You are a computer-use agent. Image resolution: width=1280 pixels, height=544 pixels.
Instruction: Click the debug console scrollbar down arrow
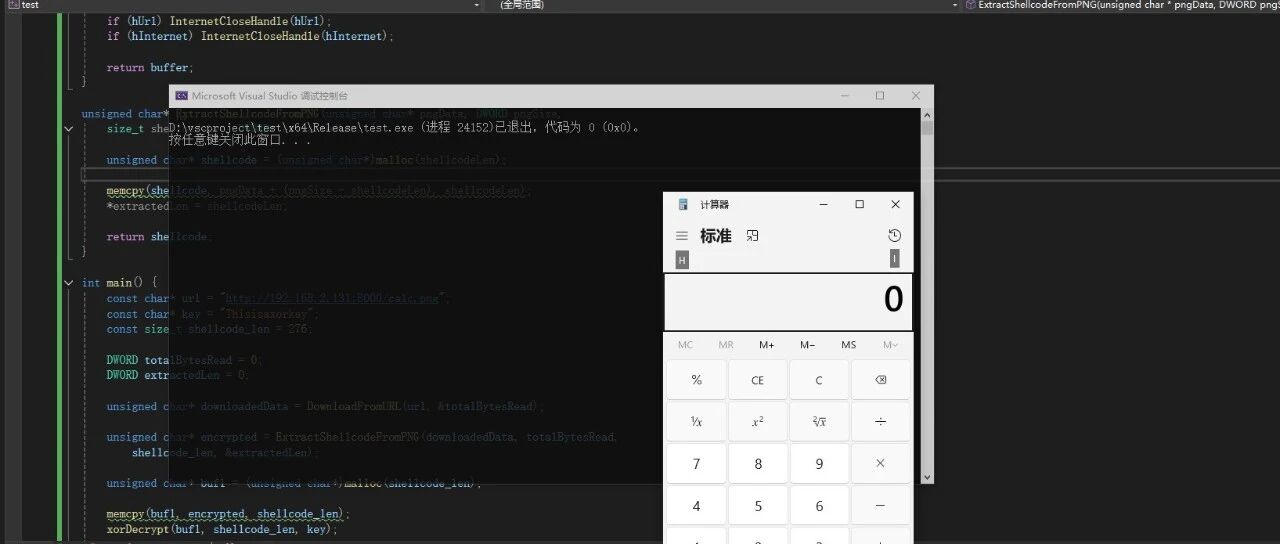tap(927, 478)
